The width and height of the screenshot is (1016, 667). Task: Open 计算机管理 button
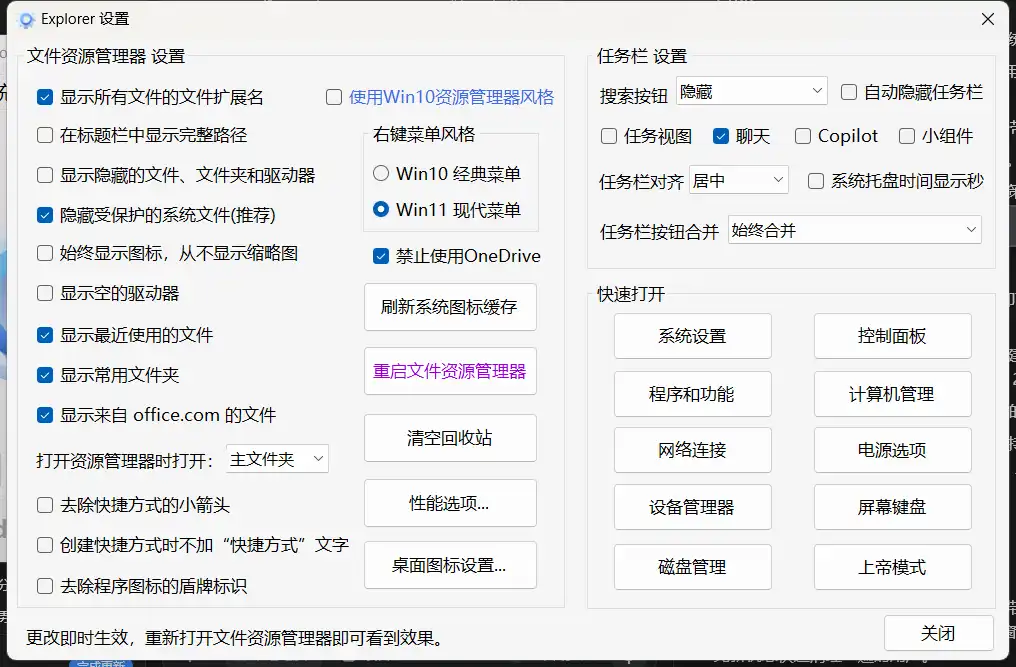click(893, 394)
